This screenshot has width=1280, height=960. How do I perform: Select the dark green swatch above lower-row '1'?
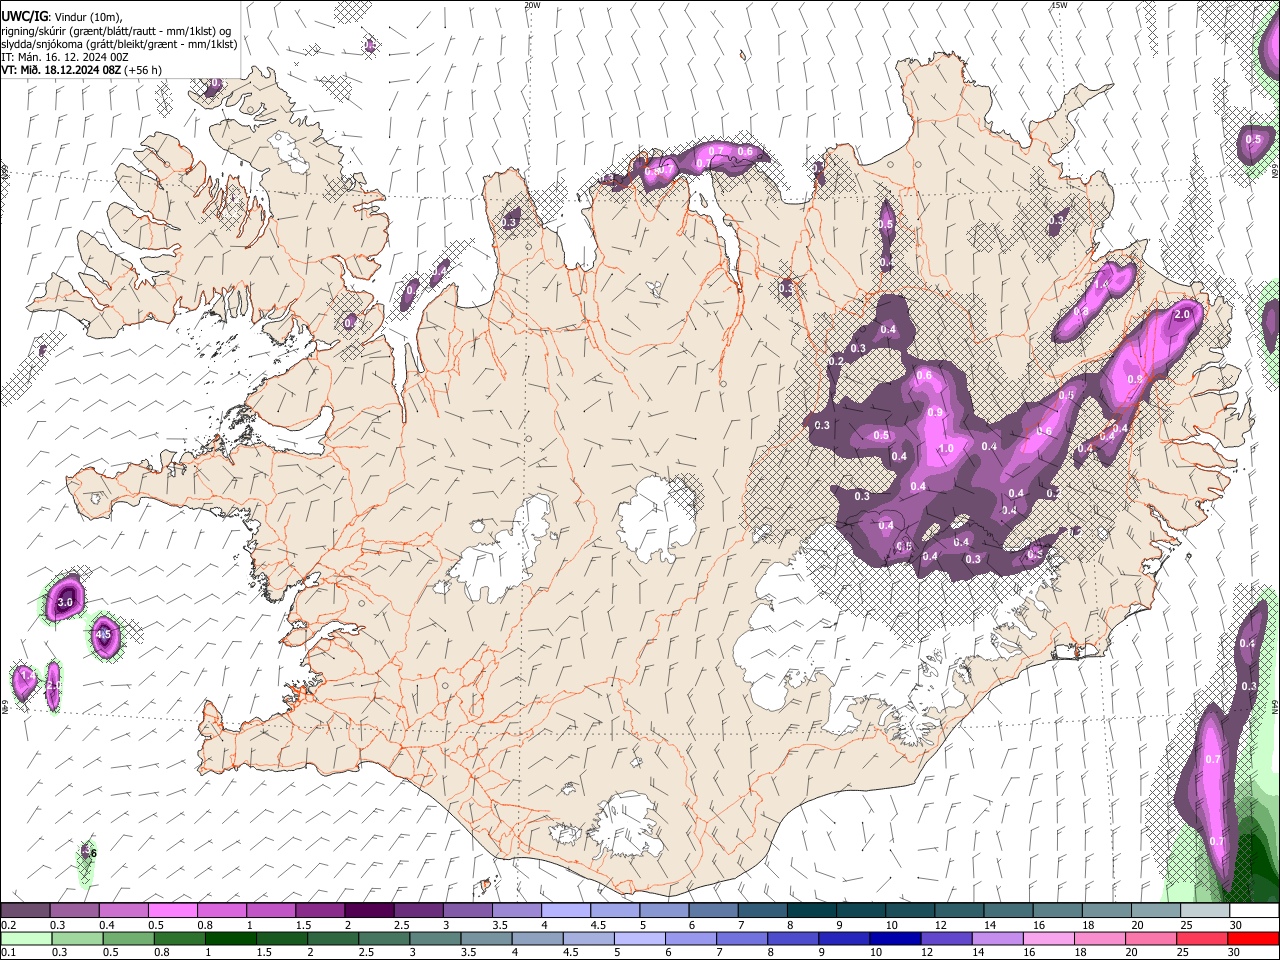click(x=230, y=938)
